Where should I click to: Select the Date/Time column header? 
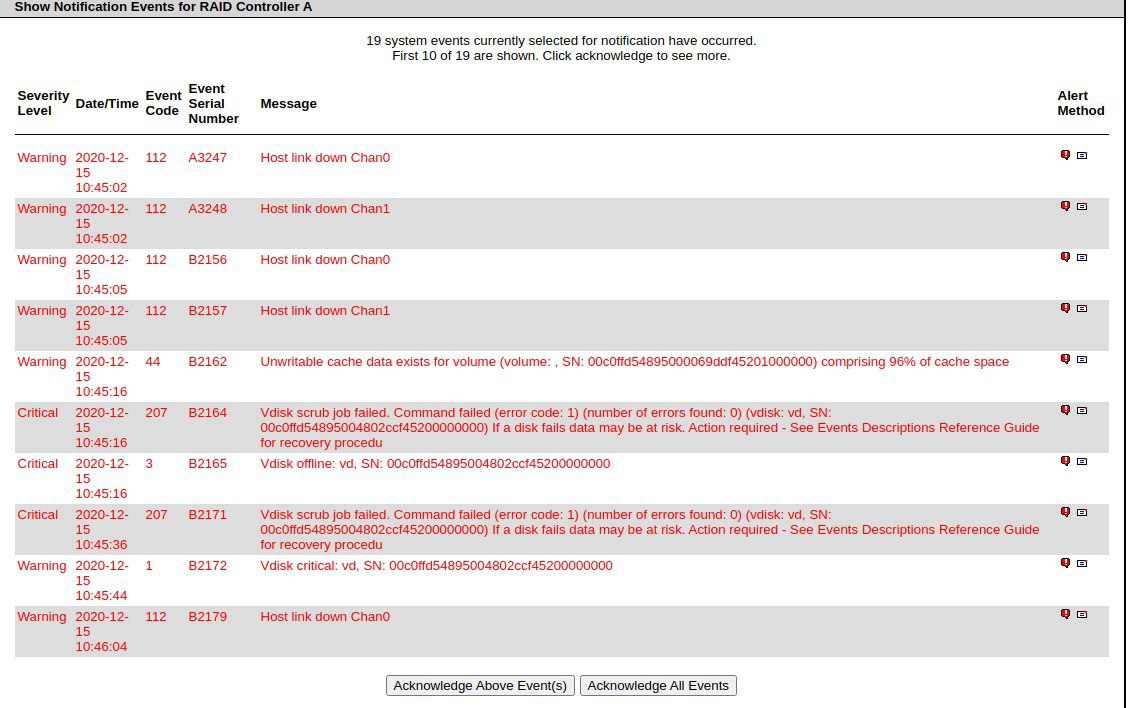click(107, 104)
